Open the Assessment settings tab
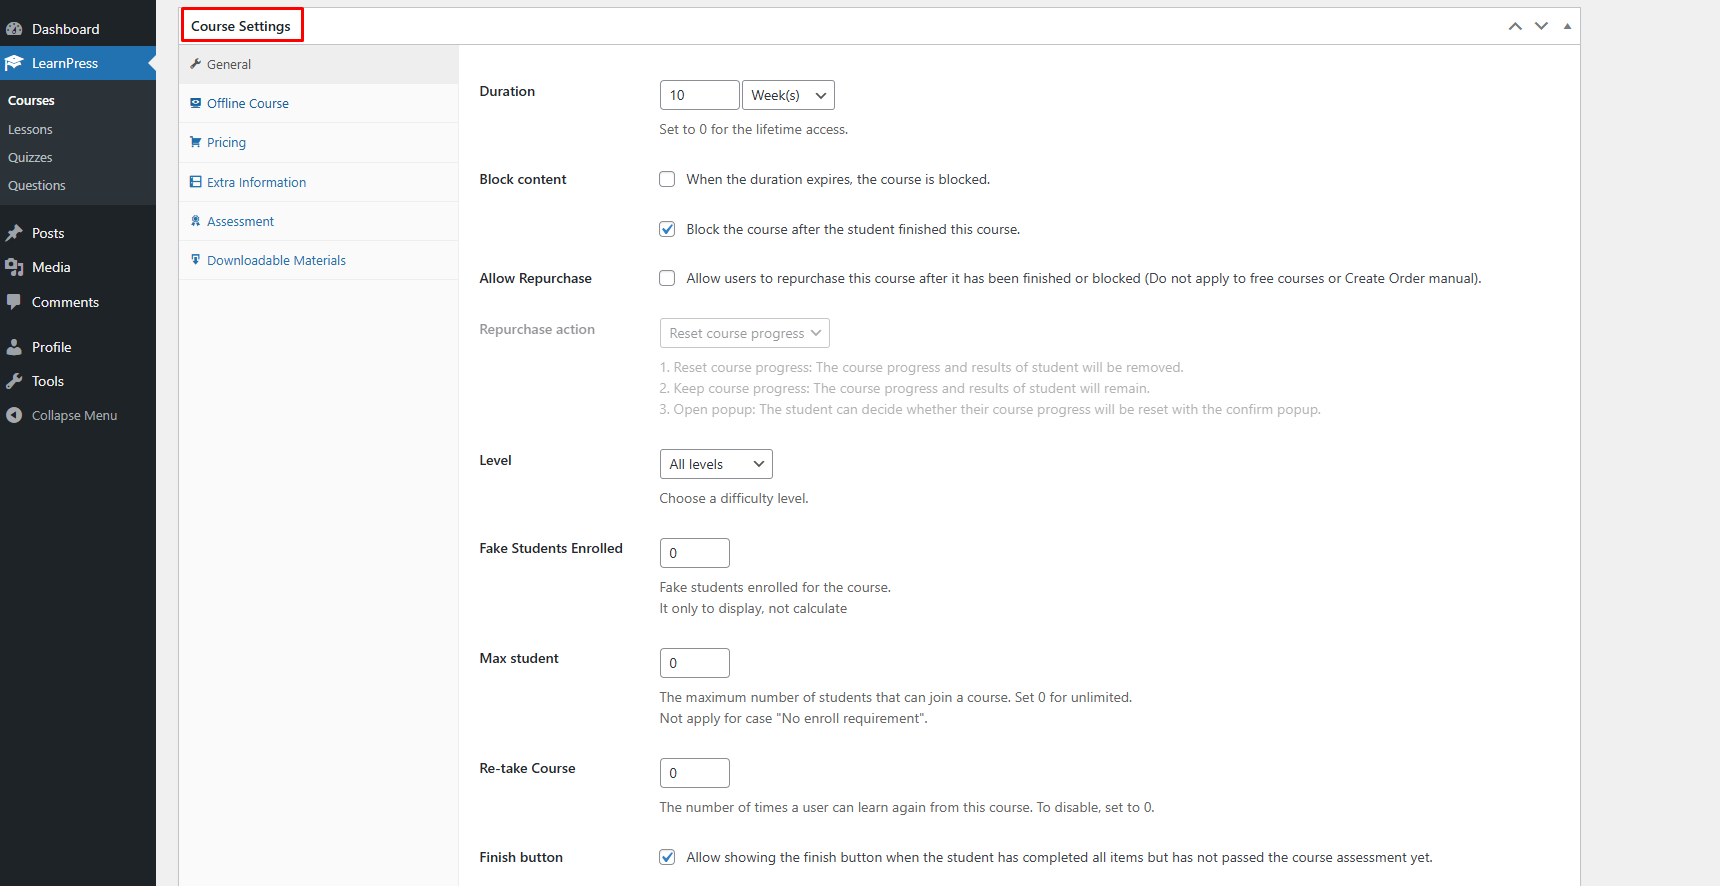This screenshot has height=886, width=1720. point(240,221)
